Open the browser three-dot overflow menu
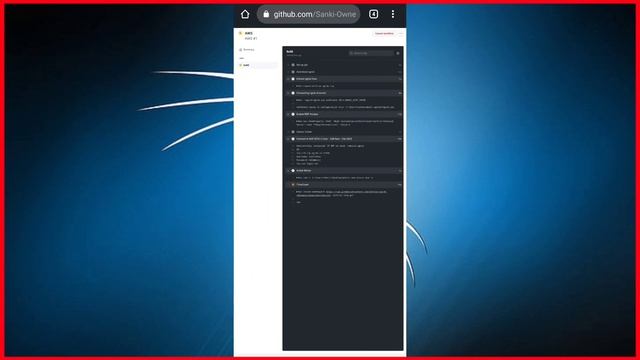Image resolution: width=640 pixels, height=360 pixels. click(393, 14)
